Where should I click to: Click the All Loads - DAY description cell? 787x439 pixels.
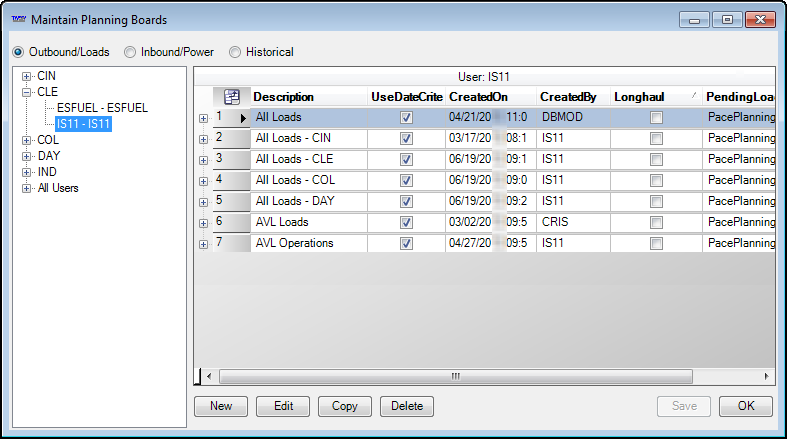click(309, 201)
